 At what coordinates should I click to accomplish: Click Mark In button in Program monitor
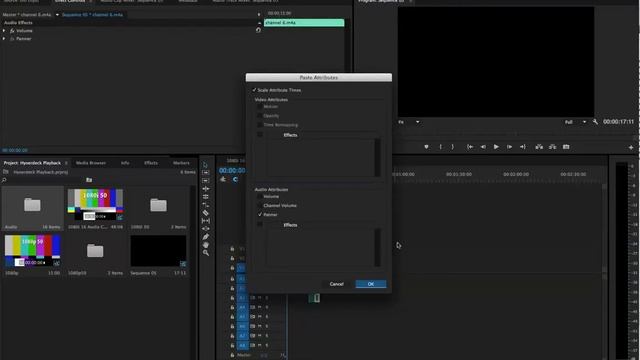pyautogui.click(x=440, y=147)
